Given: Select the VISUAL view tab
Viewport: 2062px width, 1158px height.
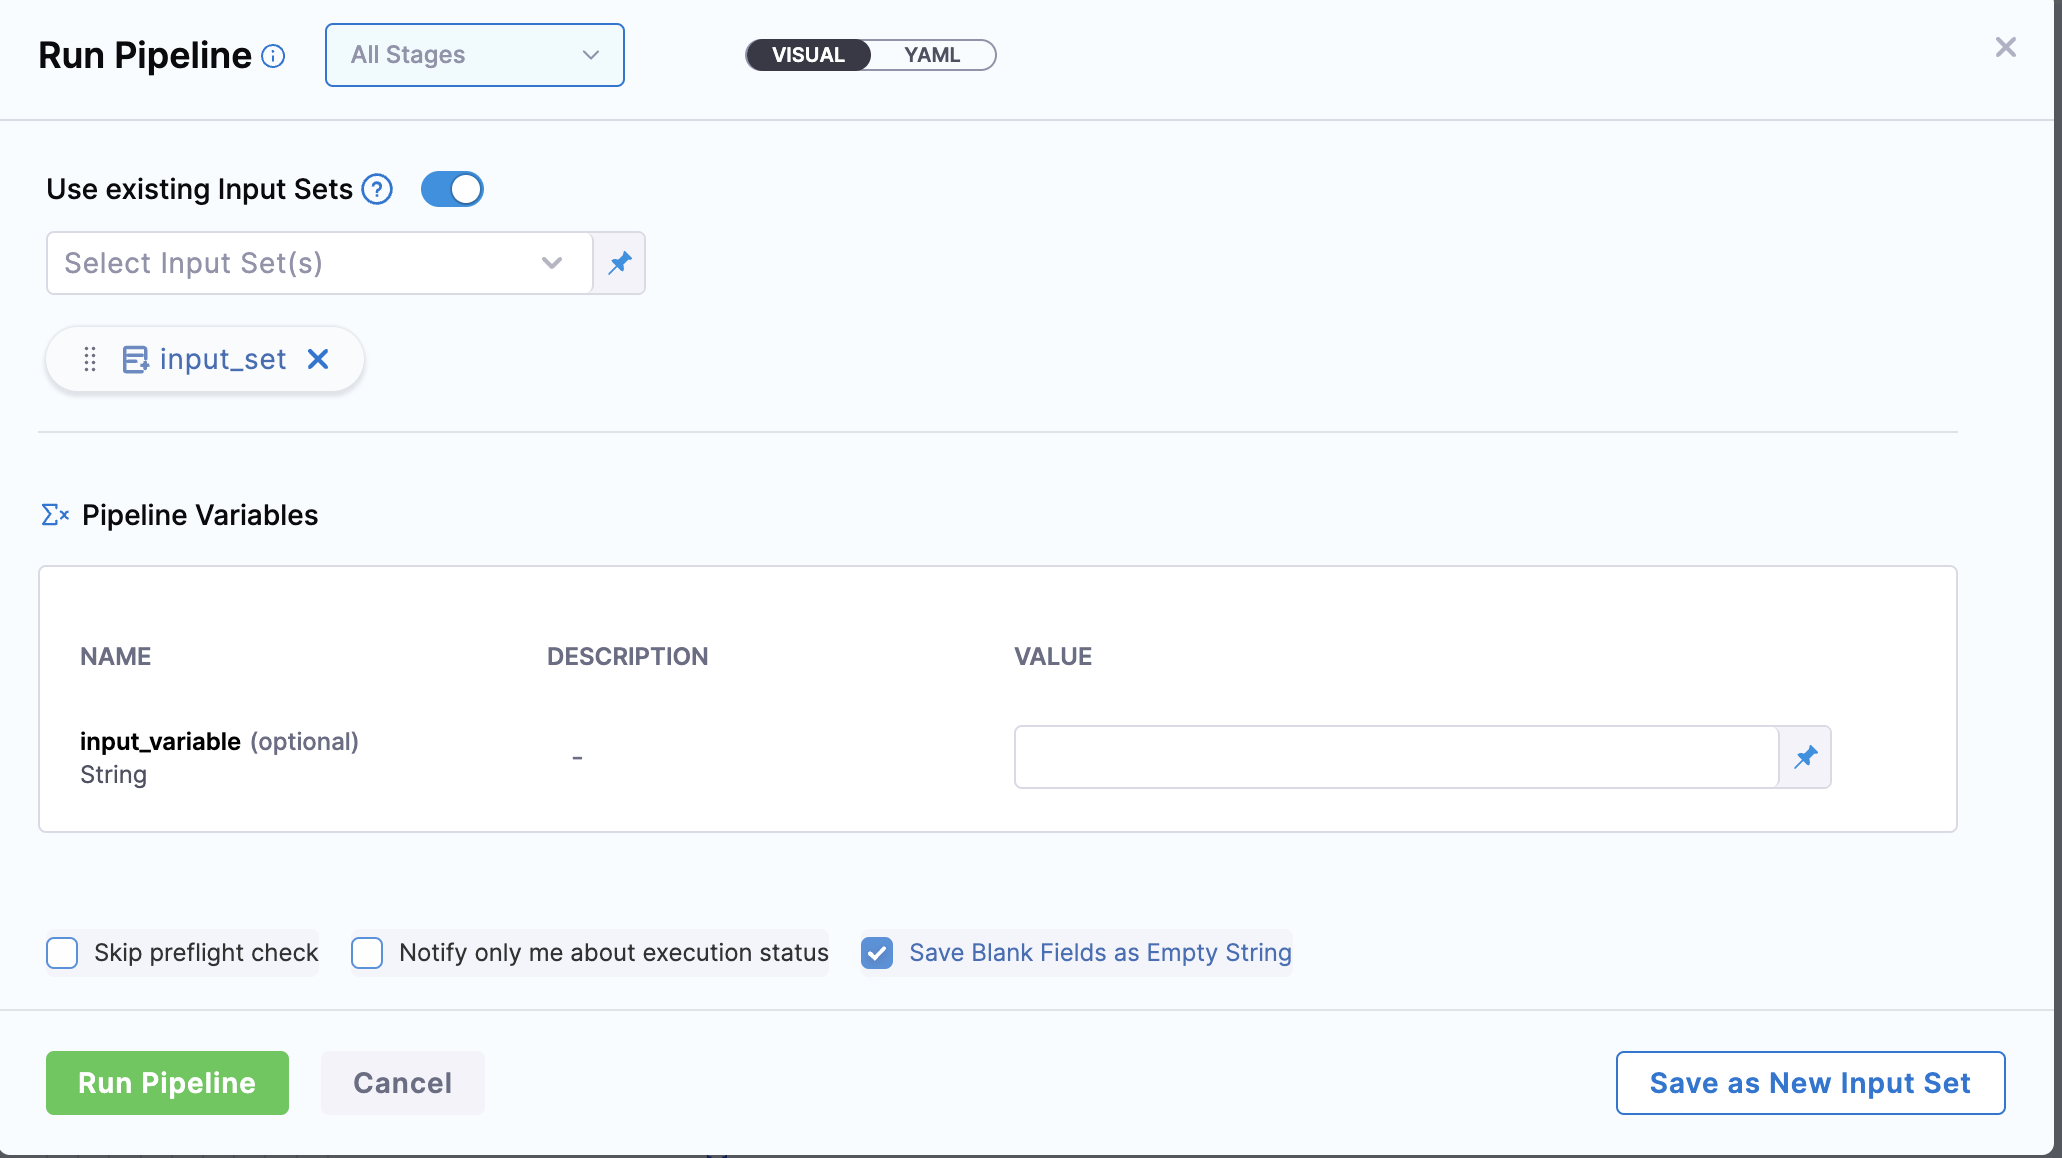Looking at the screenshot, I should click(808, 55).
